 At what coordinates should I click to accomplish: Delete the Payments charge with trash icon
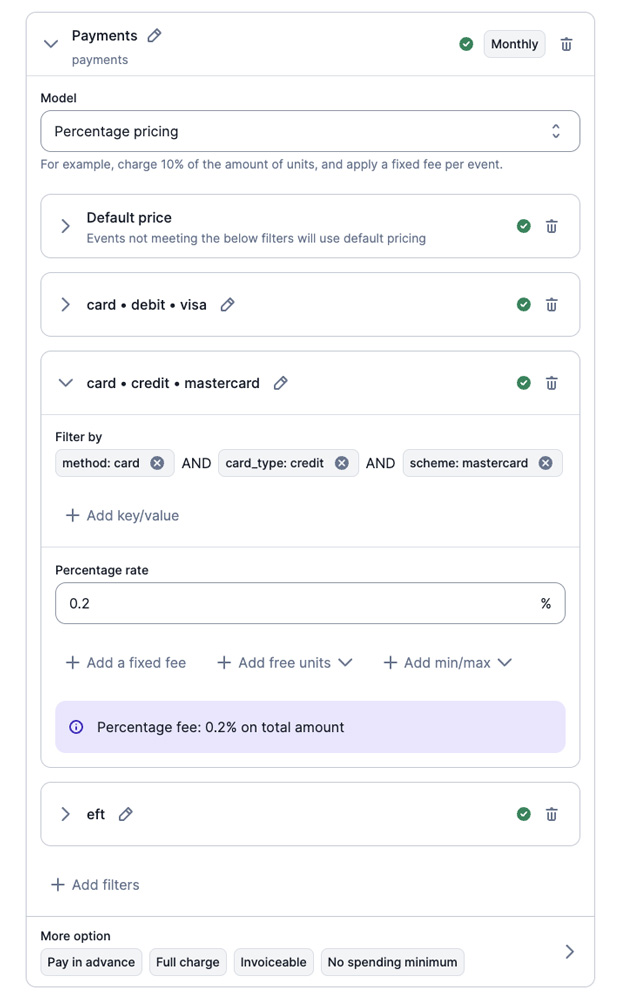(x=567, y=44)
